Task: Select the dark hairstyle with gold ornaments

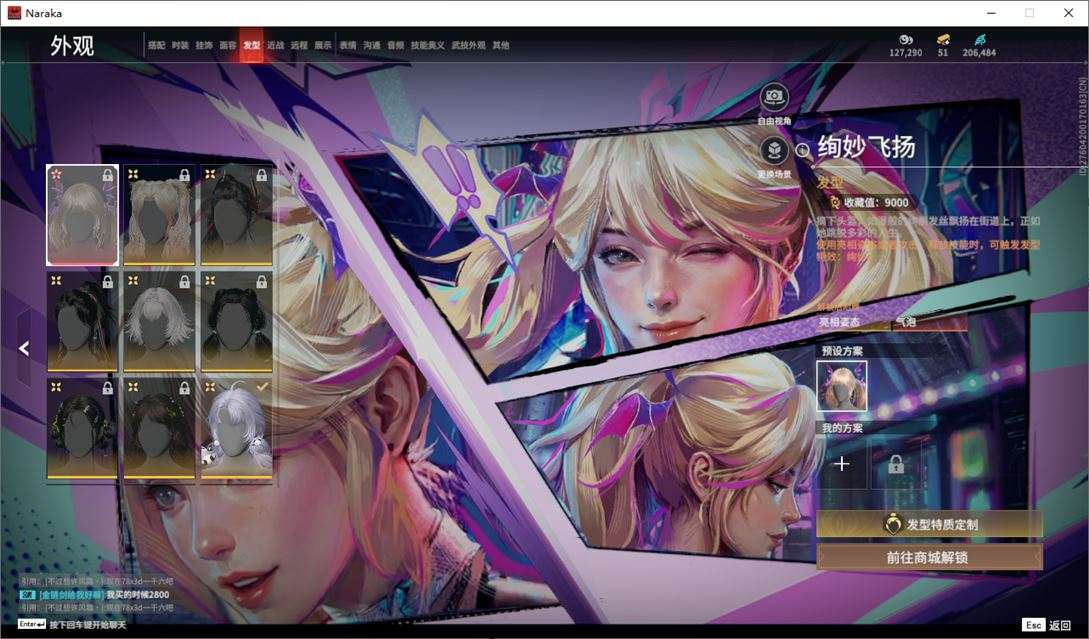Action: 82,429
